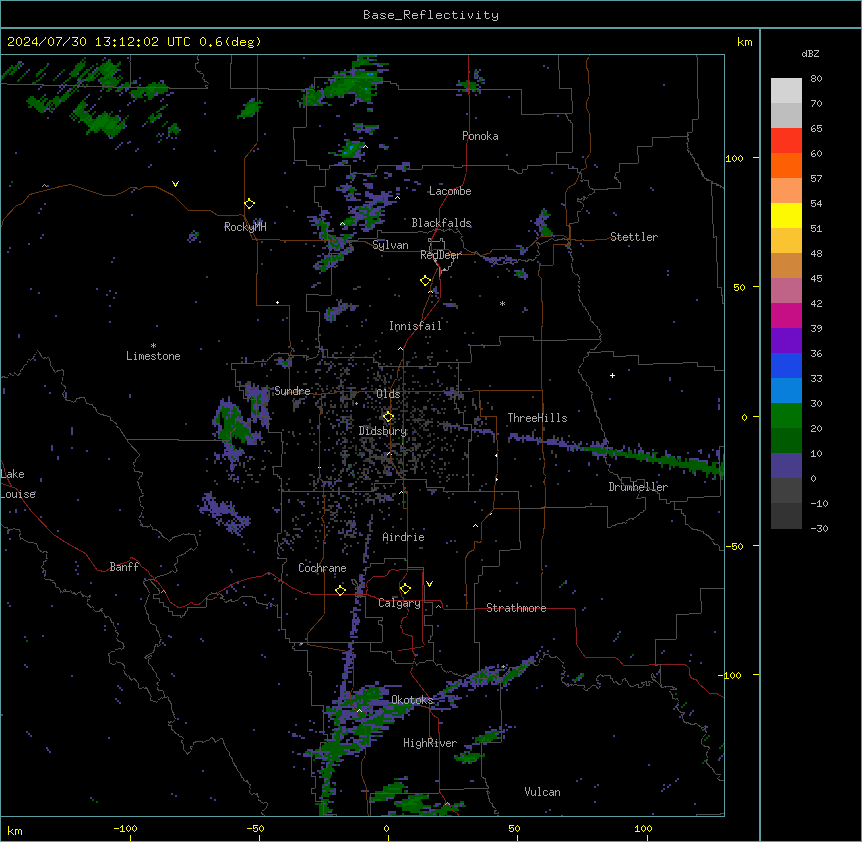
Task: Click the km unit label at top right
Action: tap(744, 42)
